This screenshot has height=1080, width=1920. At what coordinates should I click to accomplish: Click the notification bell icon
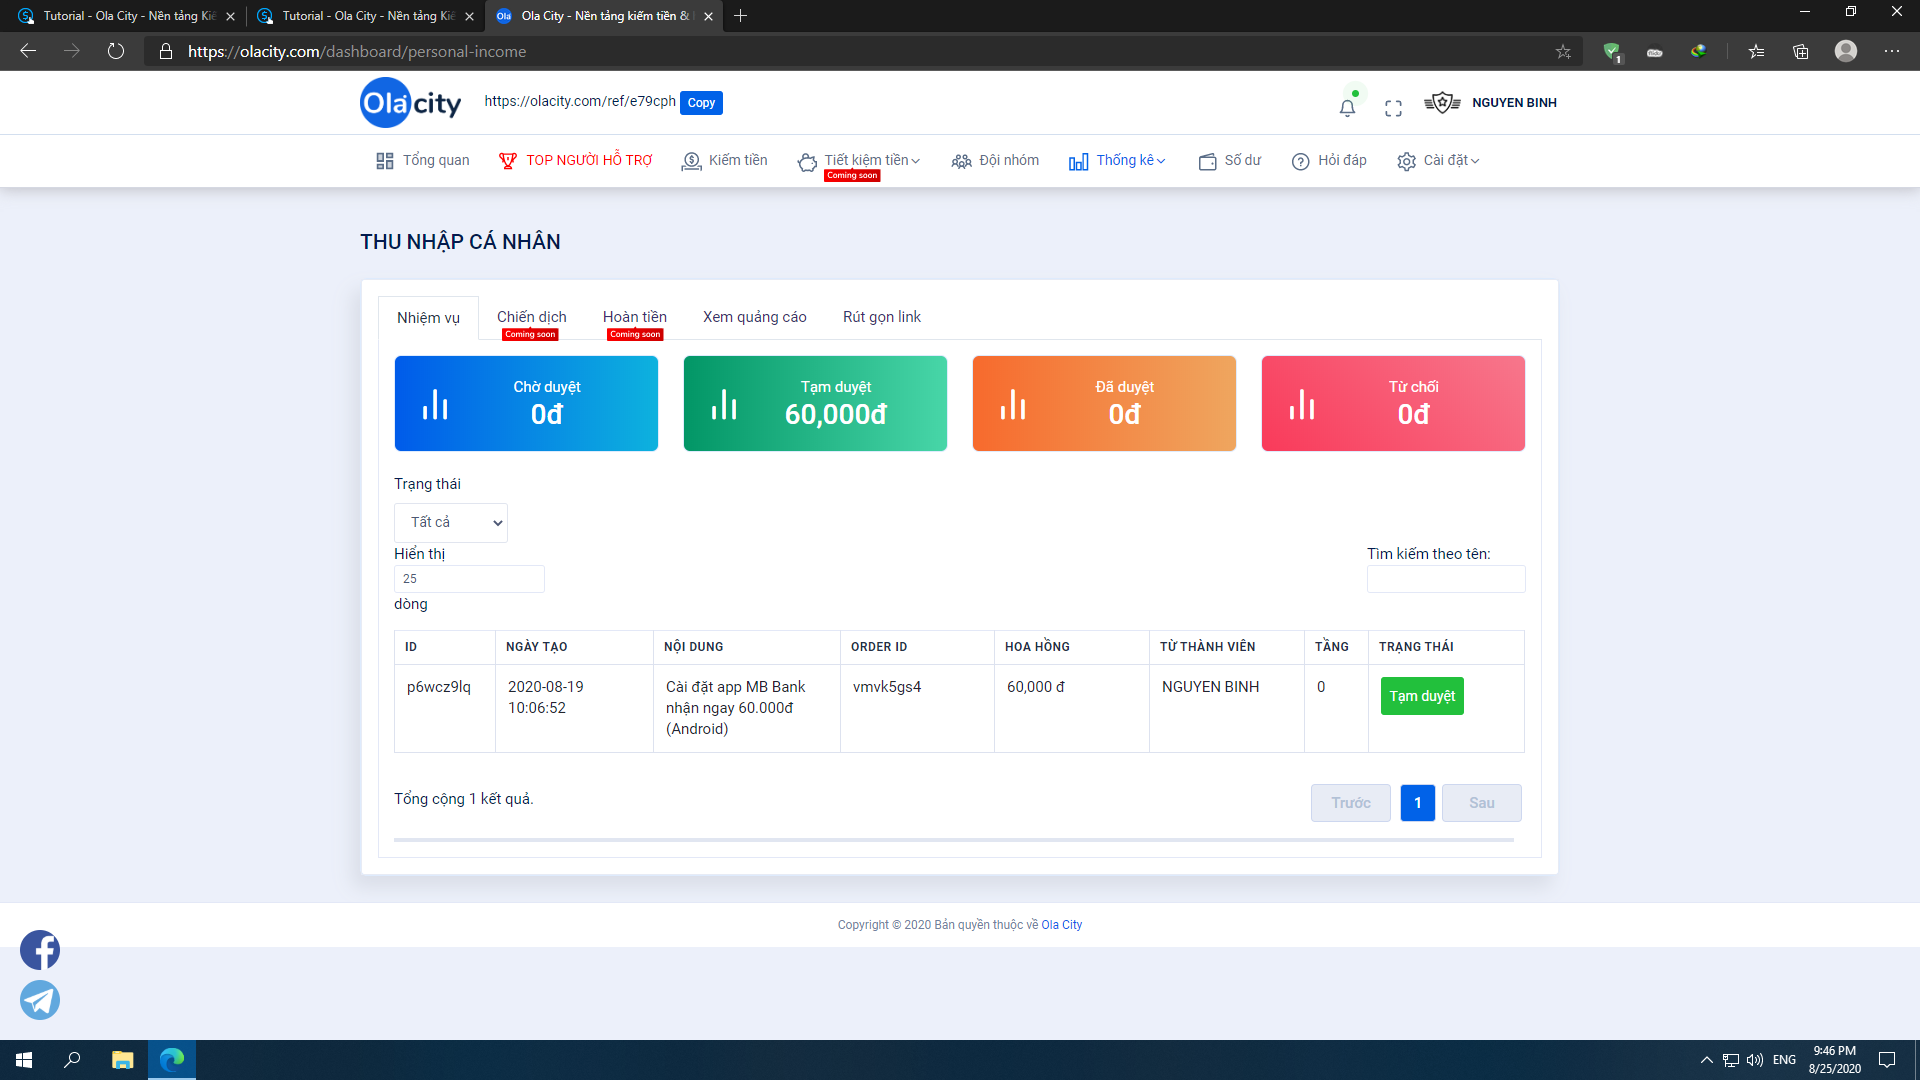tap(1347, 108)
